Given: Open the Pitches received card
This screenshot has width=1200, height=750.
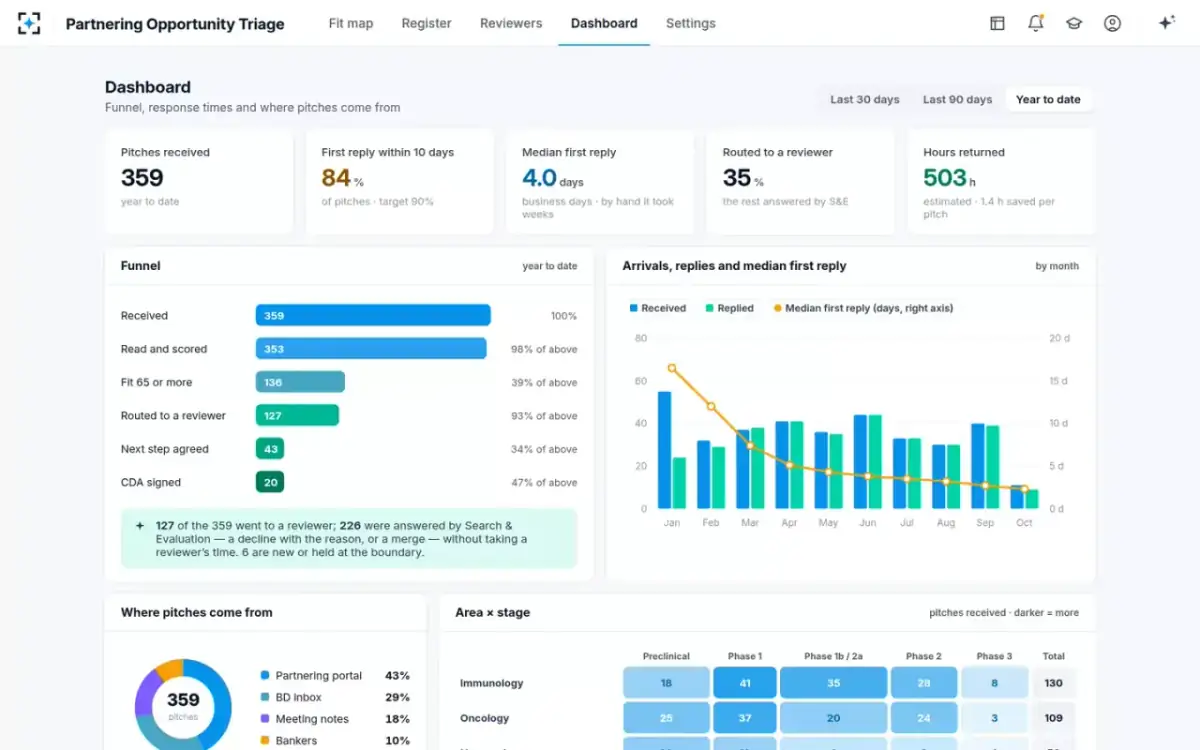Looking at the screenshot, I should (x=199, y=181).
